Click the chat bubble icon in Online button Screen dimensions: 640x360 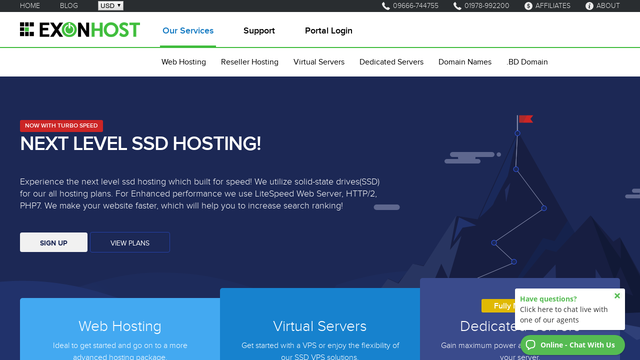pyautogui.click(x=530, y=345)
